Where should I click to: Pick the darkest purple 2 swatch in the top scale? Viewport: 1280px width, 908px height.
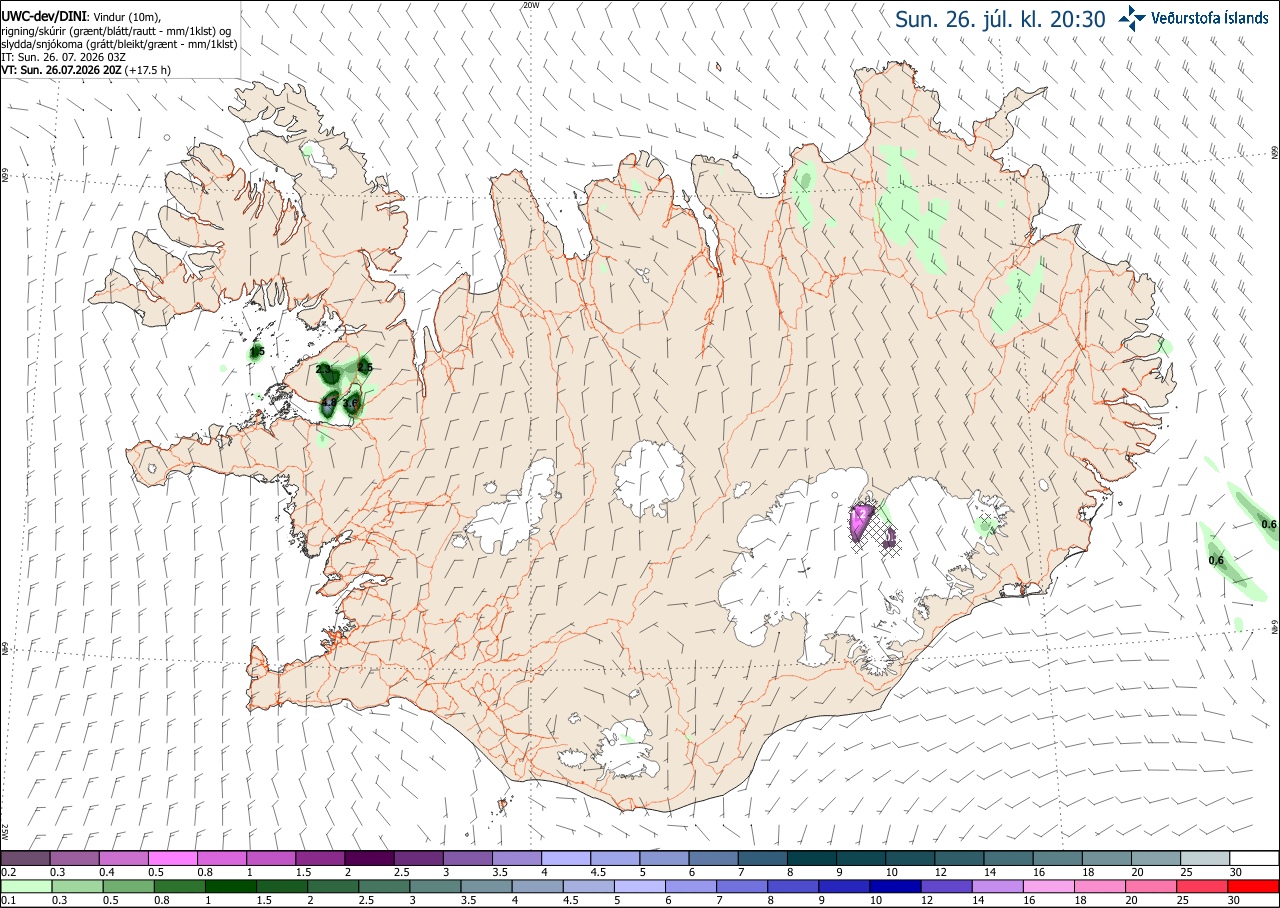click(x=369, y=858)
